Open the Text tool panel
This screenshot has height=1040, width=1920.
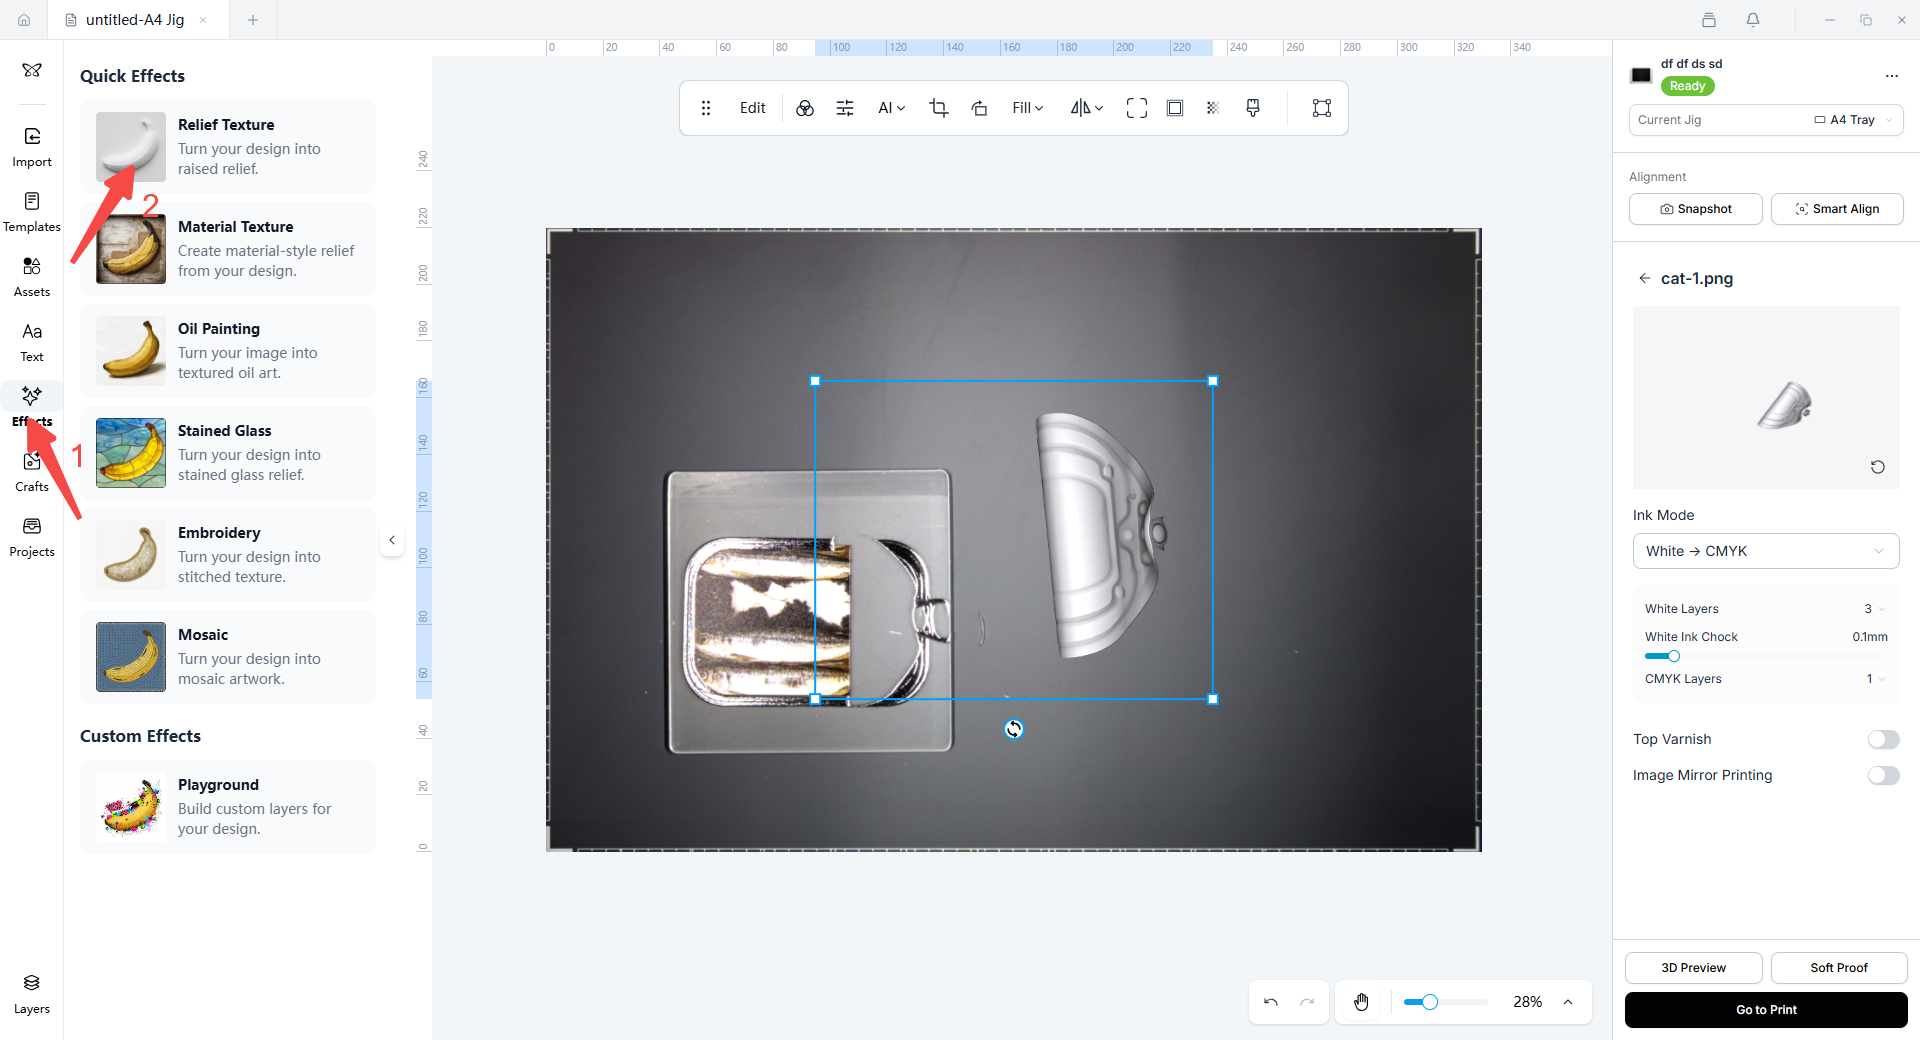32,342
